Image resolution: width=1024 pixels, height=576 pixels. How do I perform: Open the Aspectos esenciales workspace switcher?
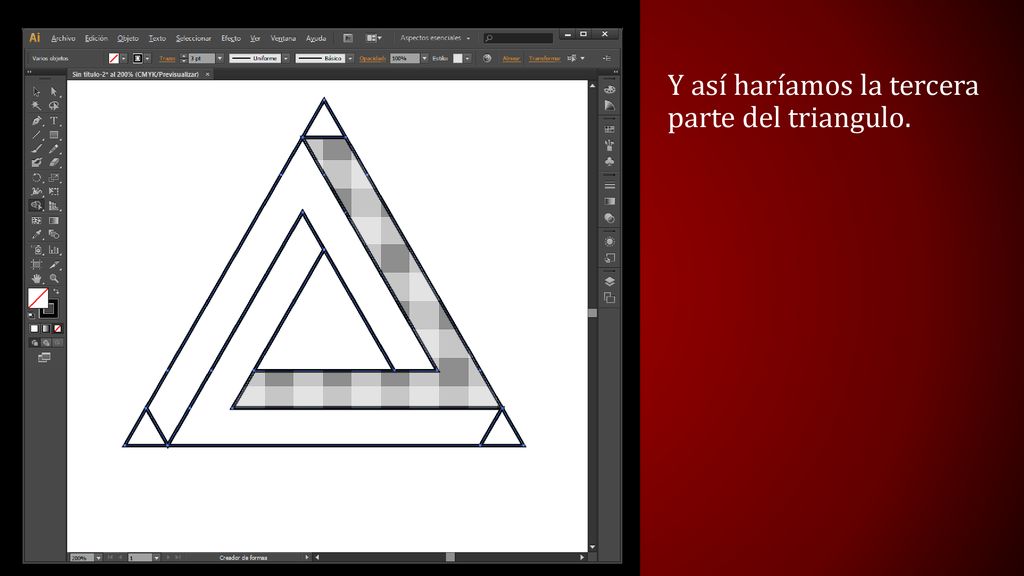pyautogui.click(x=435, y=38)
